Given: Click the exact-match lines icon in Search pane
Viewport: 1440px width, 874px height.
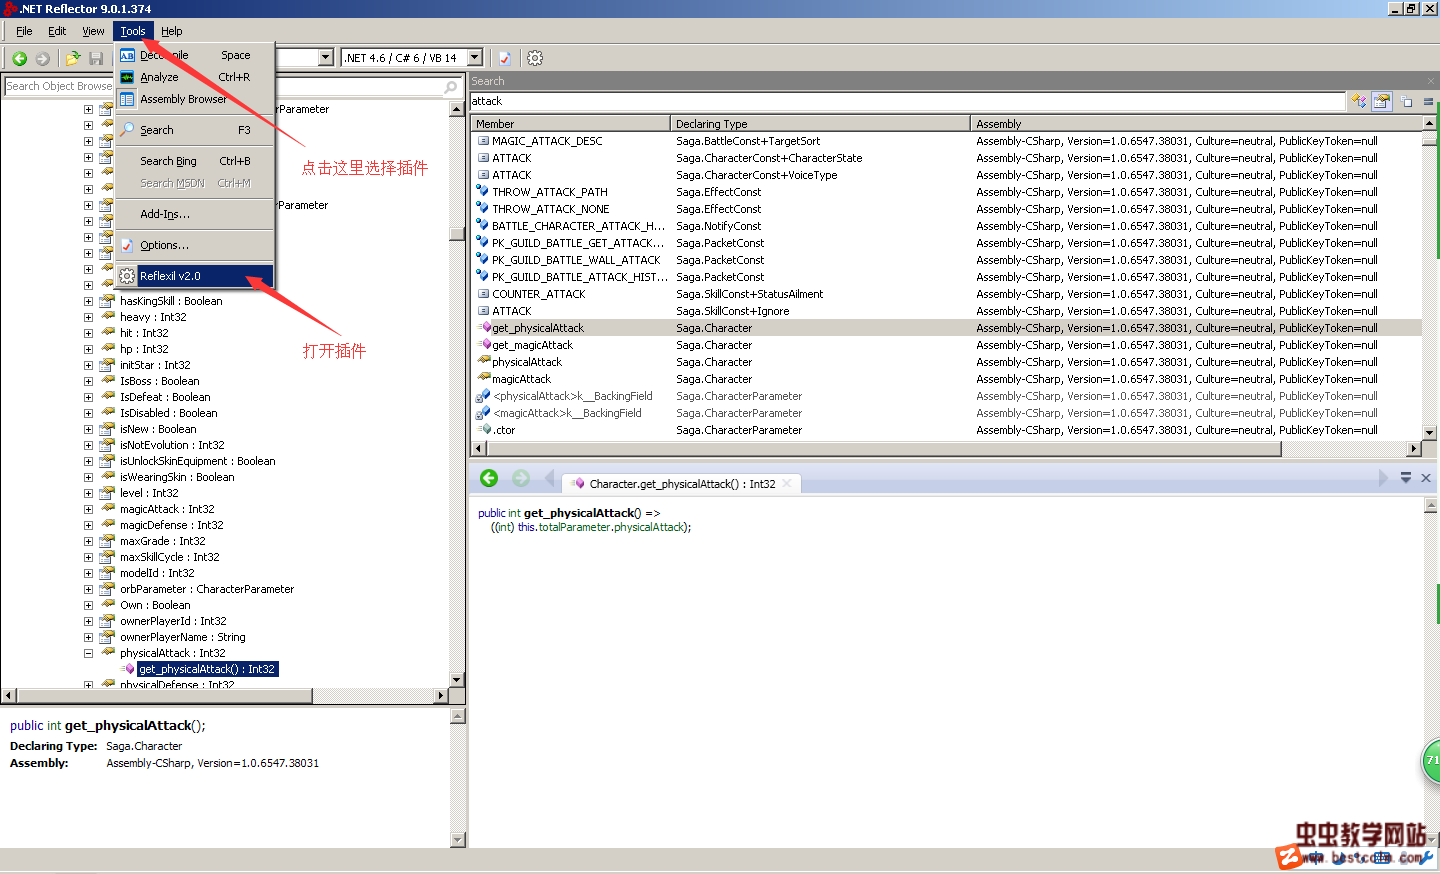Looking at the screenshot, I should 1429,101.
